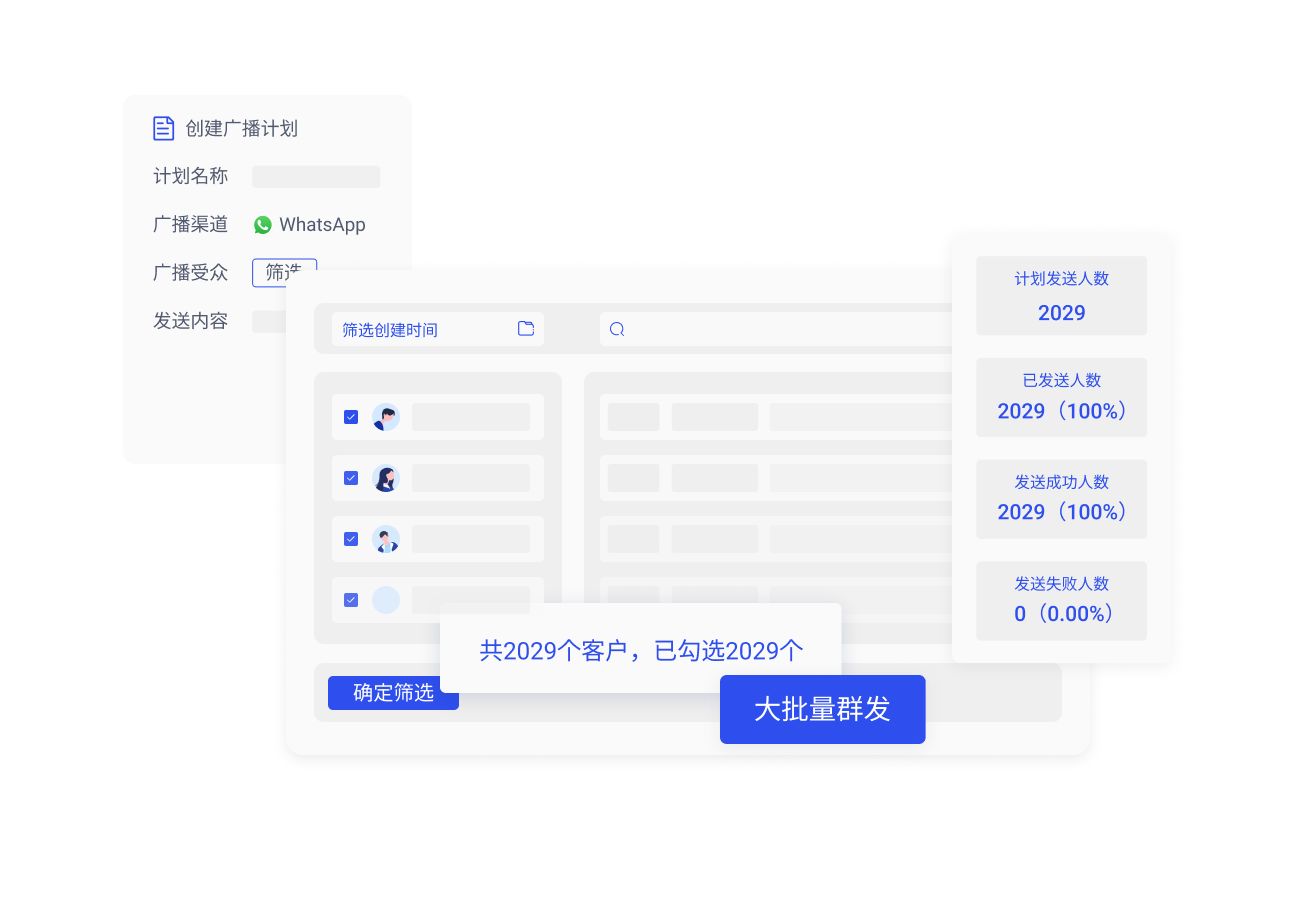
Task: Click the 发送成功人数 stat card
Action: (x=1061, y=499)
